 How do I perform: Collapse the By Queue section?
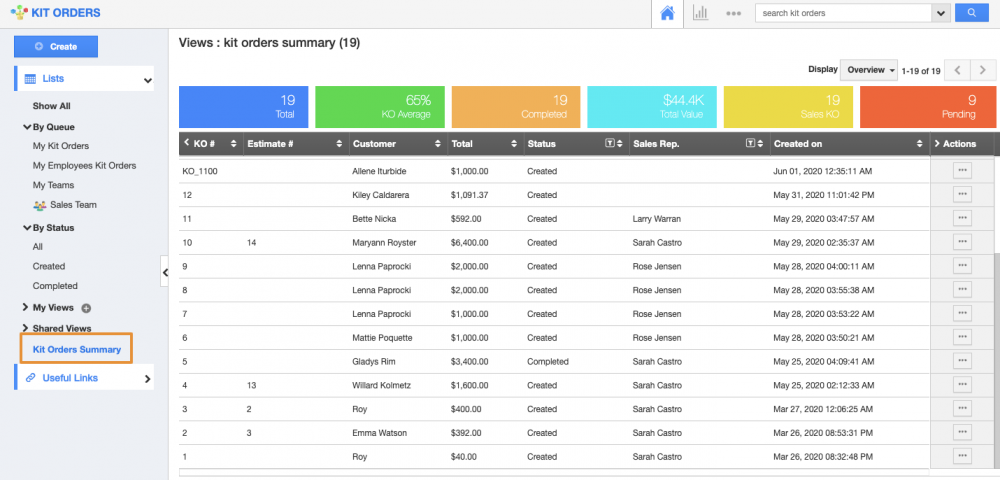tap(27, 127)
